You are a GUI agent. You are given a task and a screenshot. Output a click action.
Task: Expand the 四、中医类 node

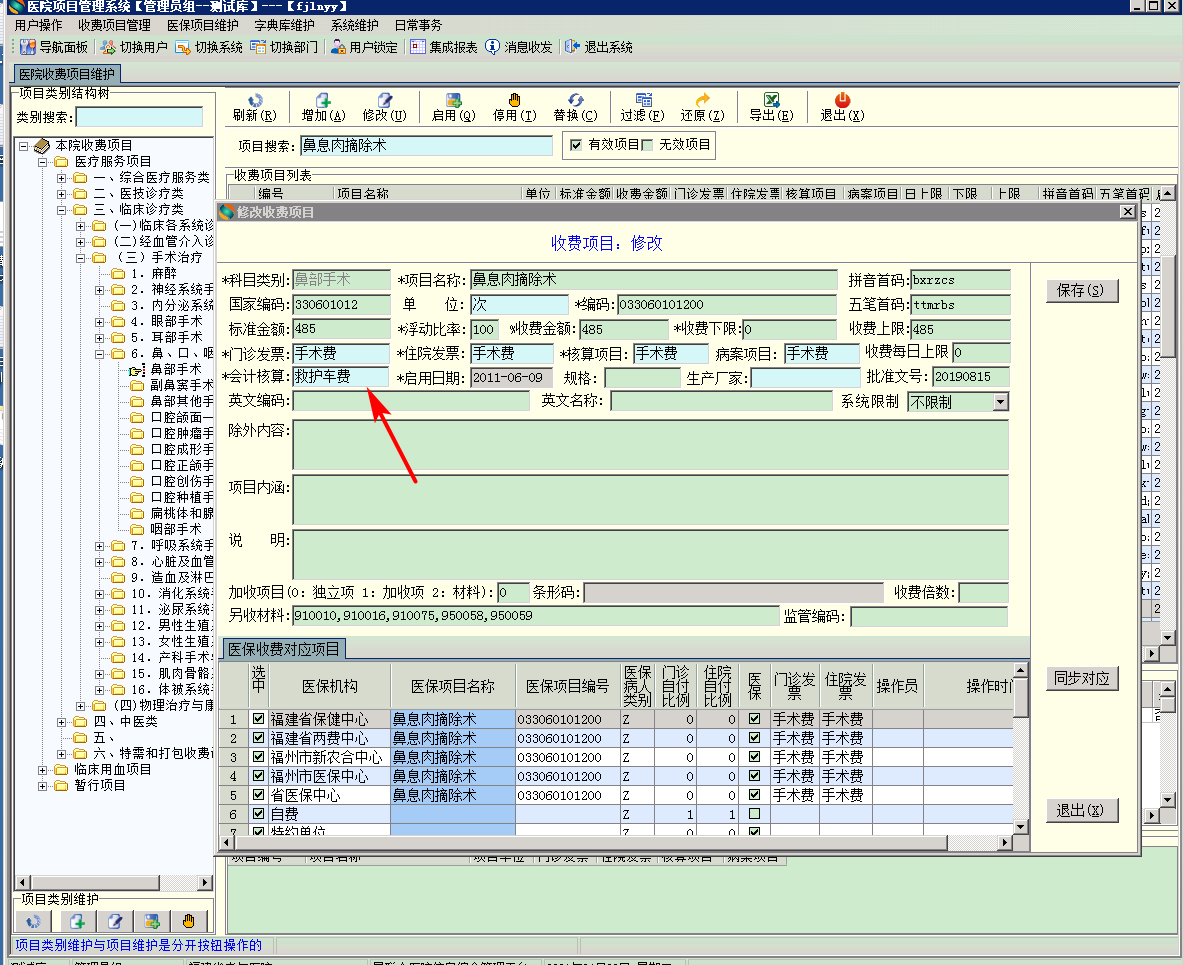pyautogui.click(x=62, y=722)
